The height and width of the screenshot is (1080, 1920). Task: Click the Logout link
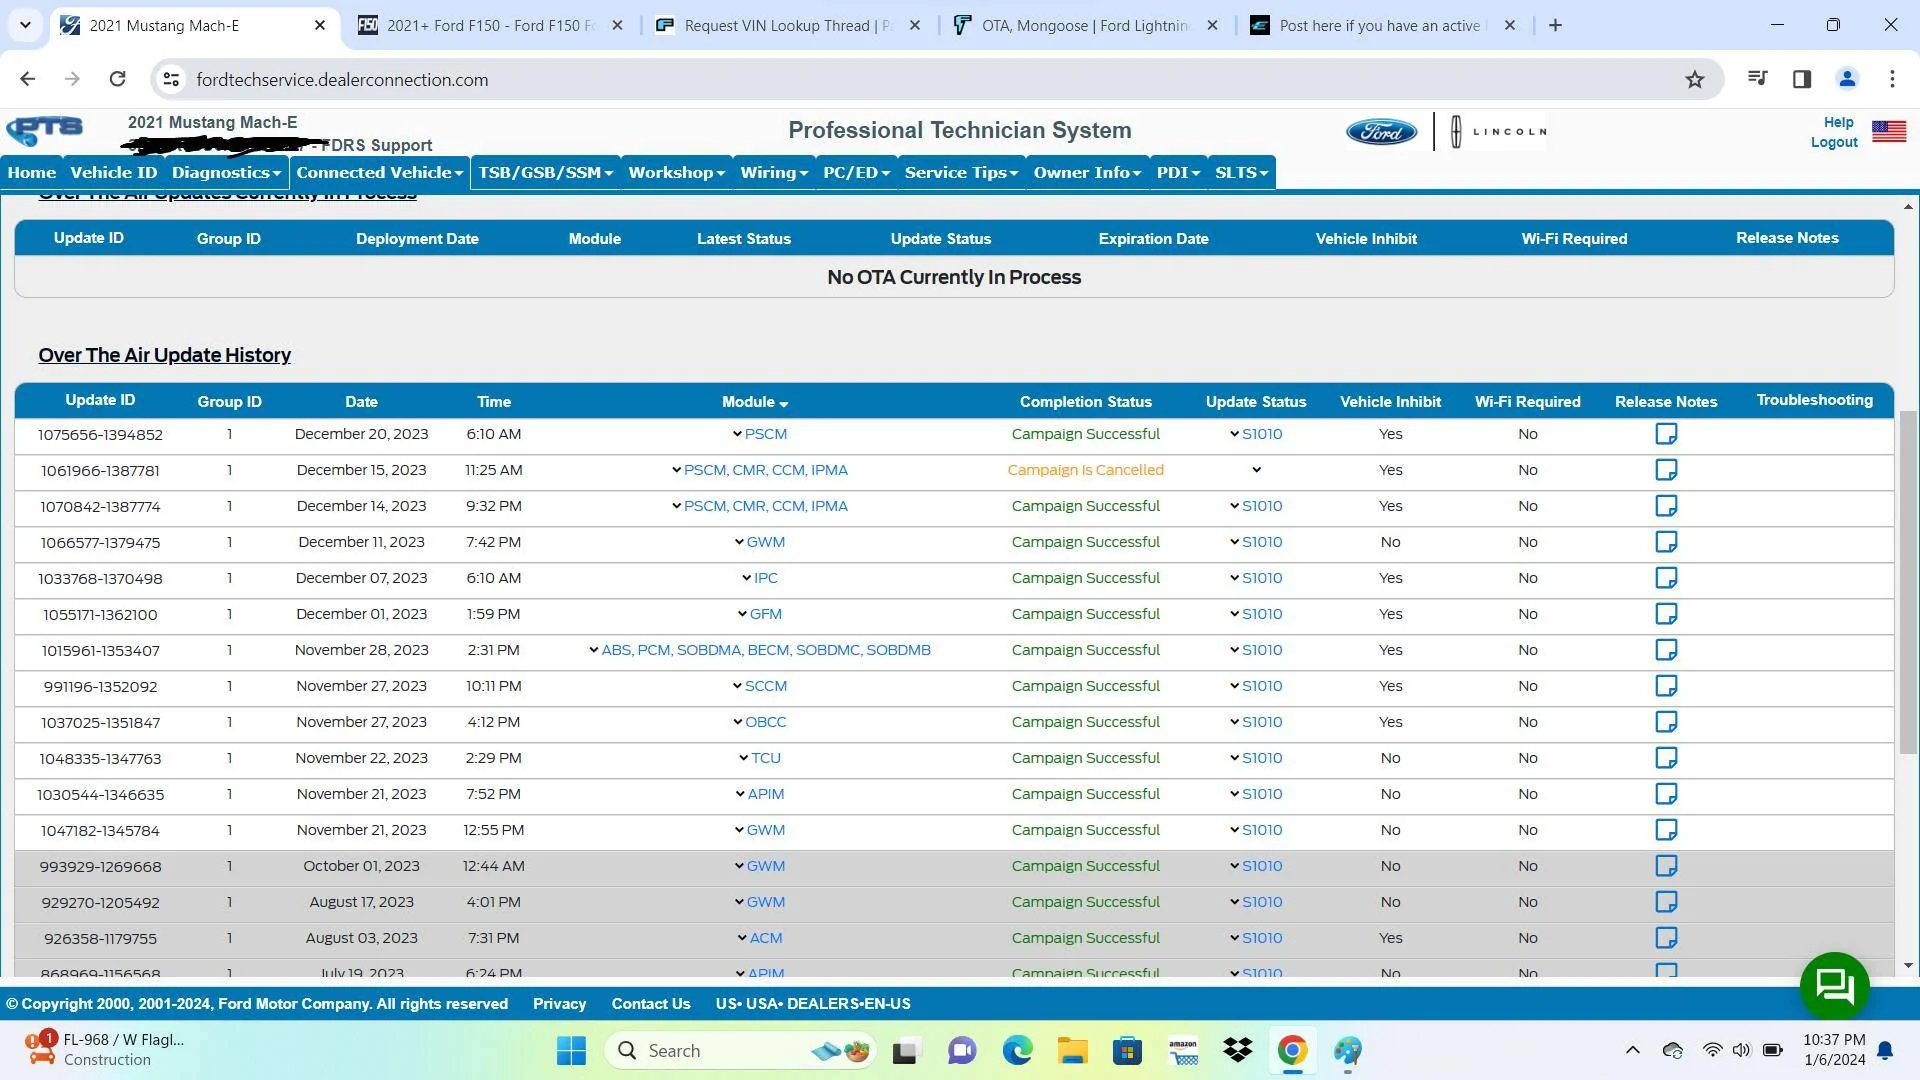tap(1834, 142)
